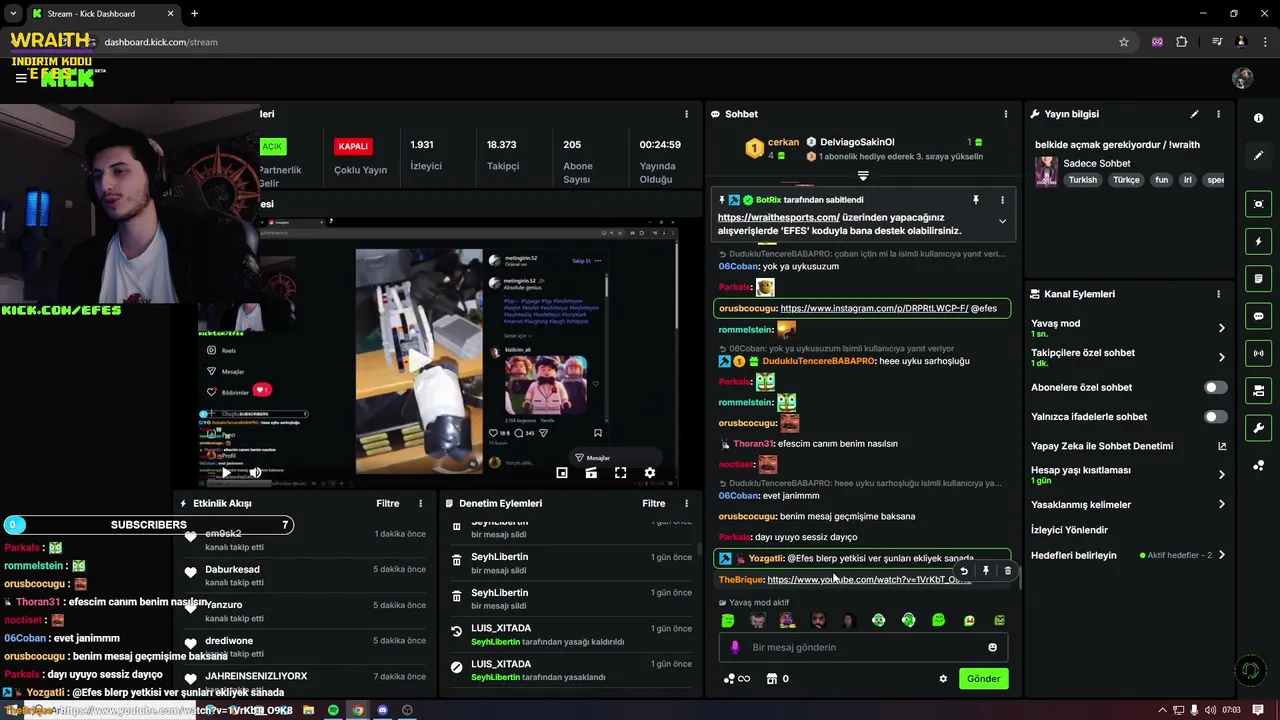Screen dimensions: 1280x720
Task: Open the wraithesports.com link in pinned message
Action: [x=778, y=217]
